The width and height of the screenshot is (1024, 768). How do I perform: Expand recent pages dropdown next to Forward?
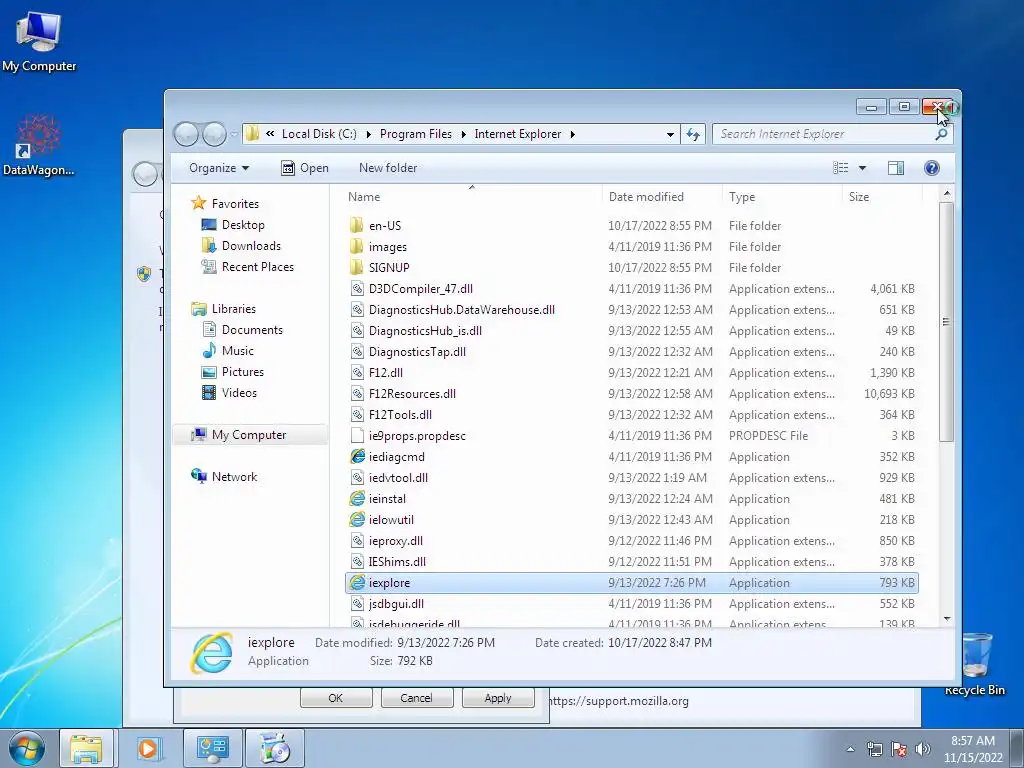coord(234,135)
